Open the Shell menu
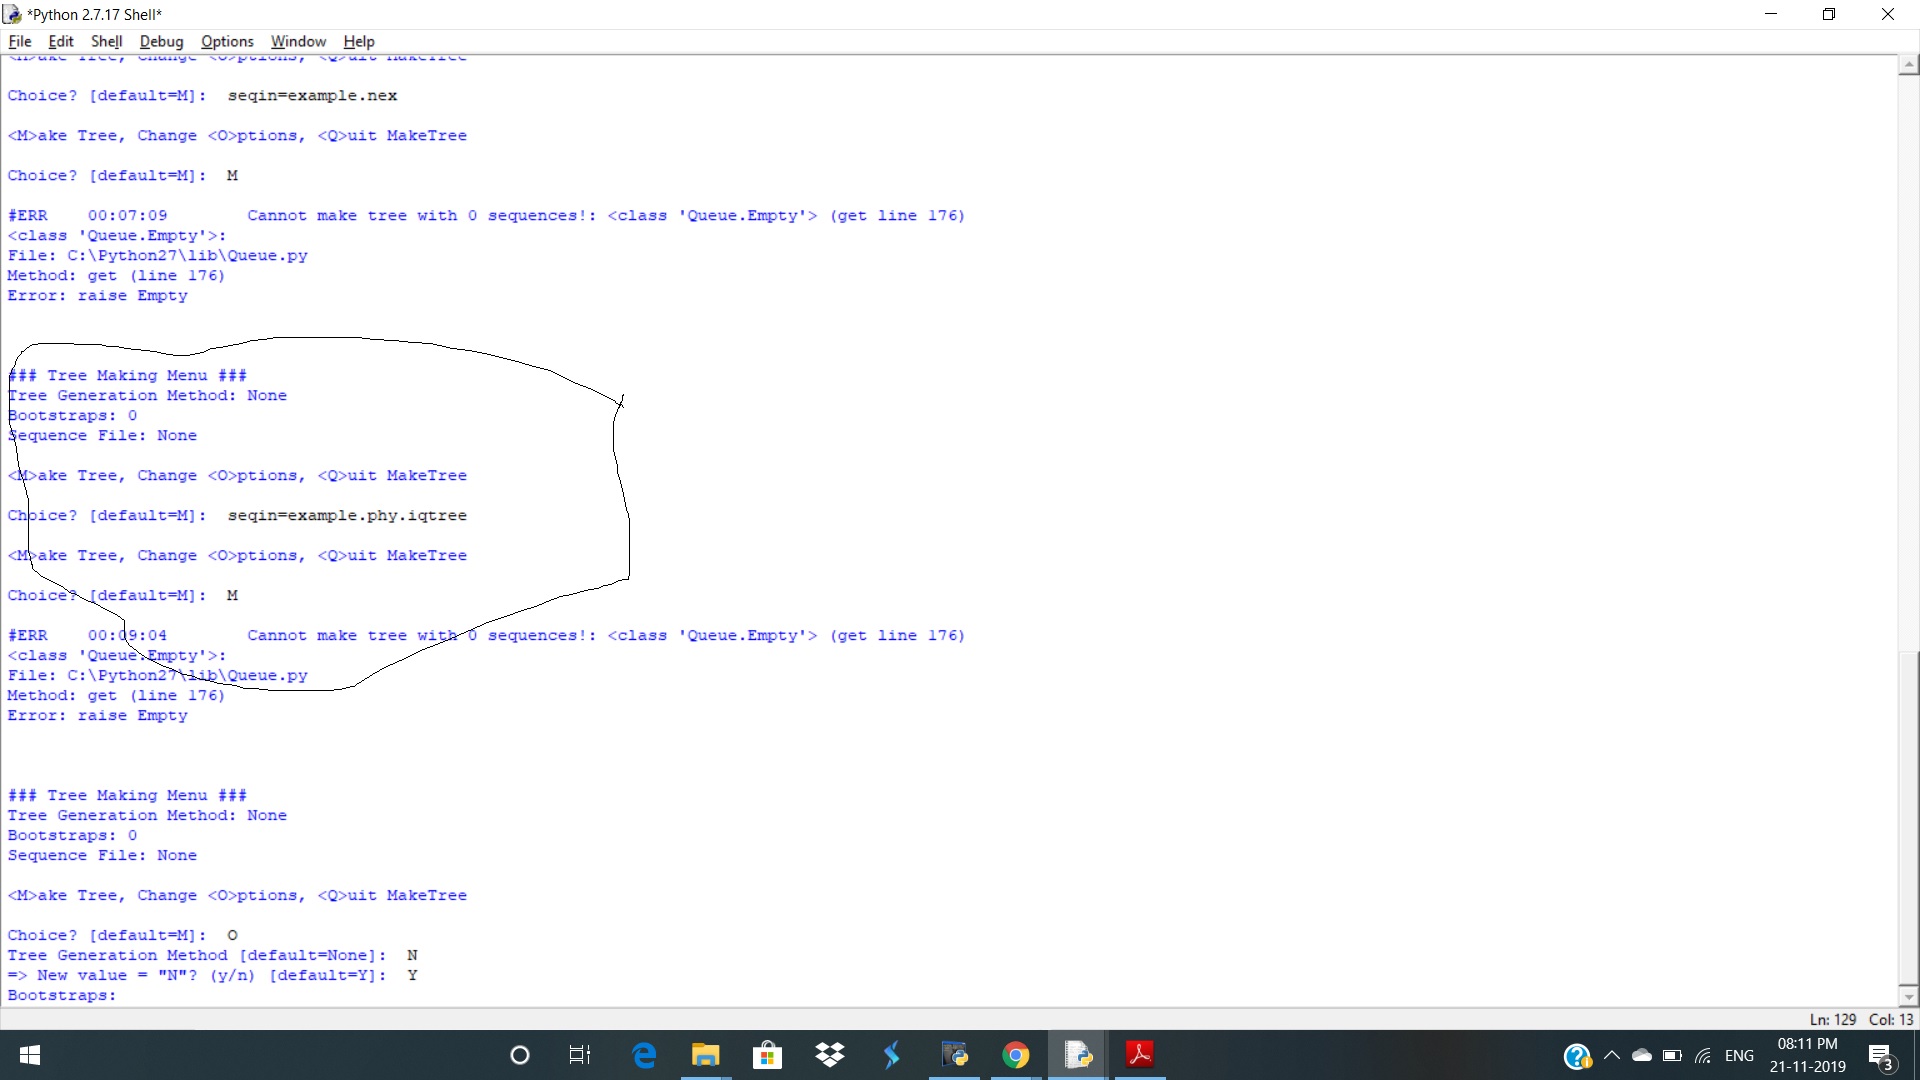The image size is (1920, 1080). coord(106,41)
